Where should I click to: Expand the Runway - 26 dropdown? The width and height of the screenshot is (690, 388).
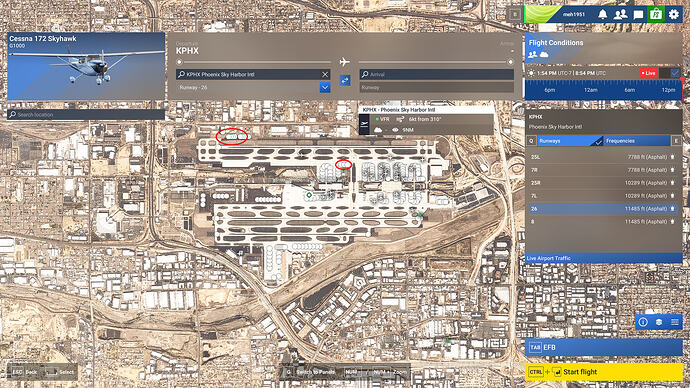tap(325, 87)
